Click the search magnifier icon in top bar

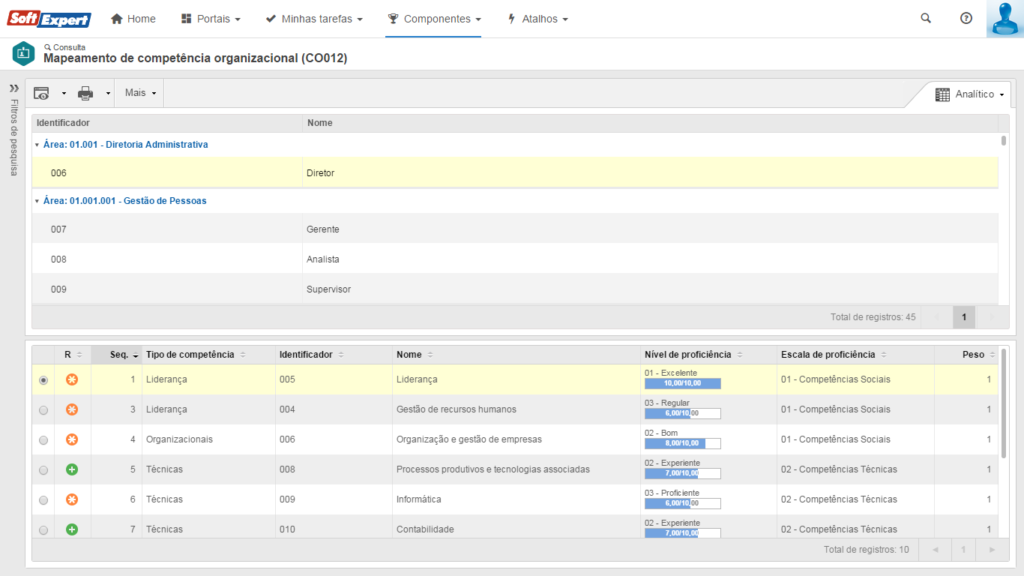pyautogui.click(x=925, y=18)
